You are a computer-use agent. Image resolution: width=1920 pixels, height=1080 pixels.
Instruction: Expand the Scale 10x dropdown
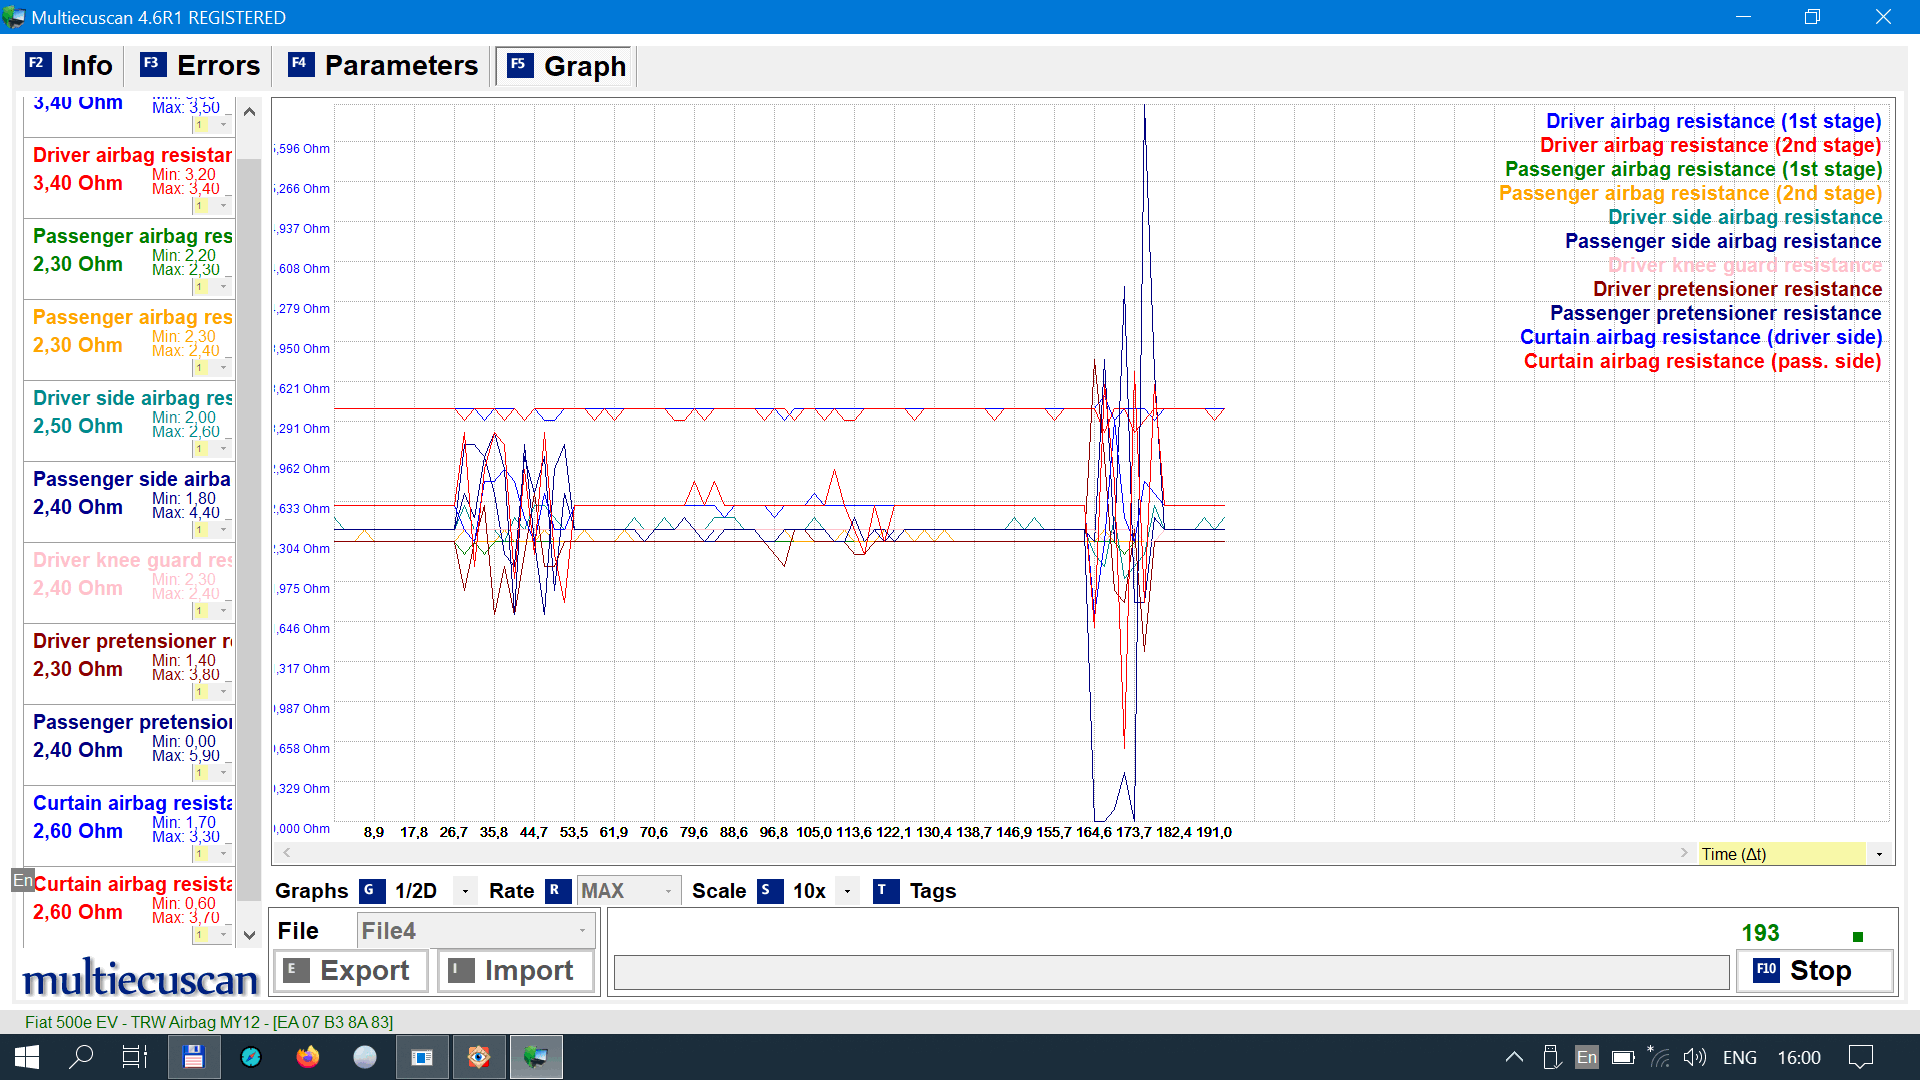pyautogui.click(x=847, y=891)
